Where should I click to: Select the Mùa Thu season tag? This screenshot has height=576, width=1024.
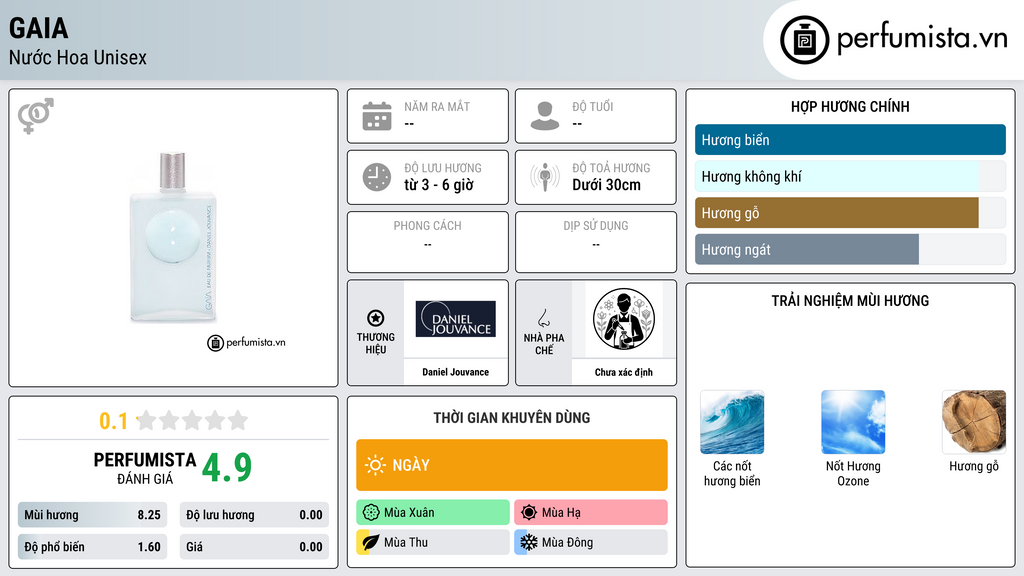pyautogui.click(x=433, y=542)
